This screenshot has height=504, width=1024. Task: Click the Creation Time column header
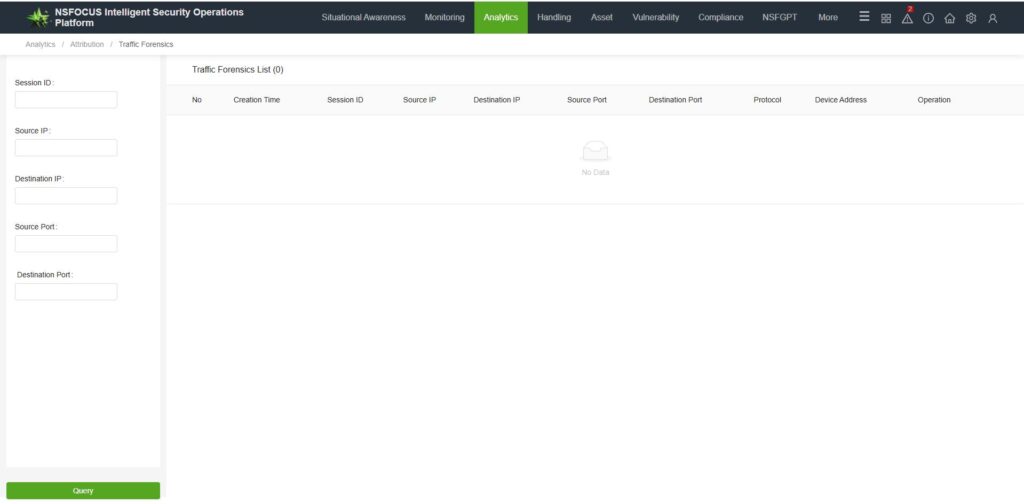click(x=256, y=100)
